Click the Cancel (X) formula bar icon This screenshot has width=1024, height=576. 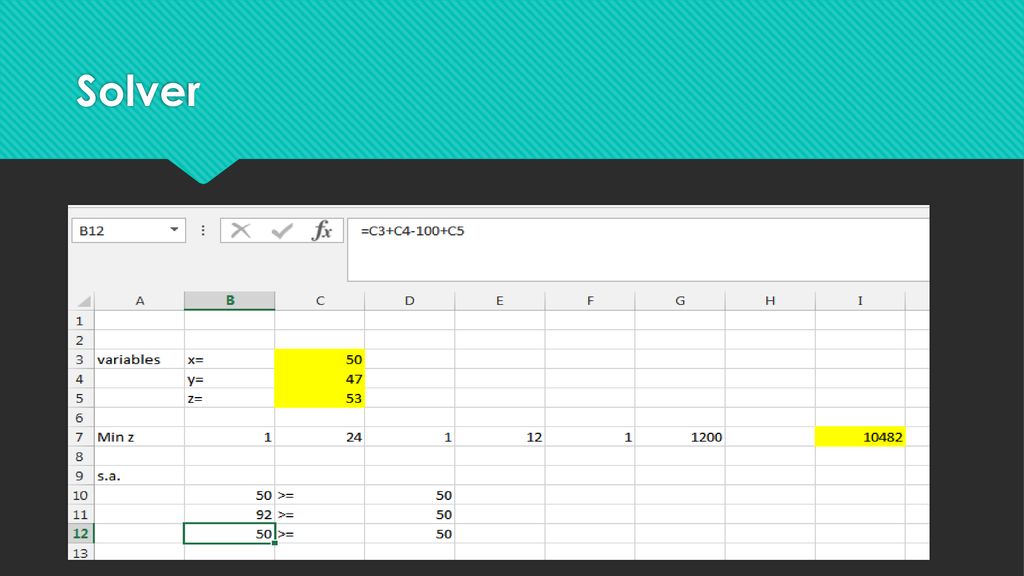click(240, 231)
